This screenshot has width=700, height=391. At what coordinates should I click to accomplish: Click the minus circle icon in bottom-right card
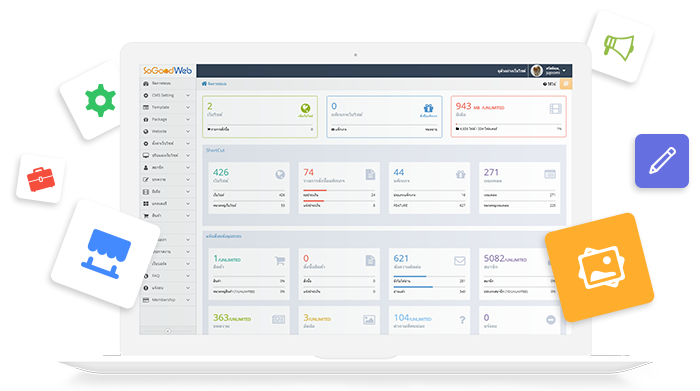coord(551,320)
